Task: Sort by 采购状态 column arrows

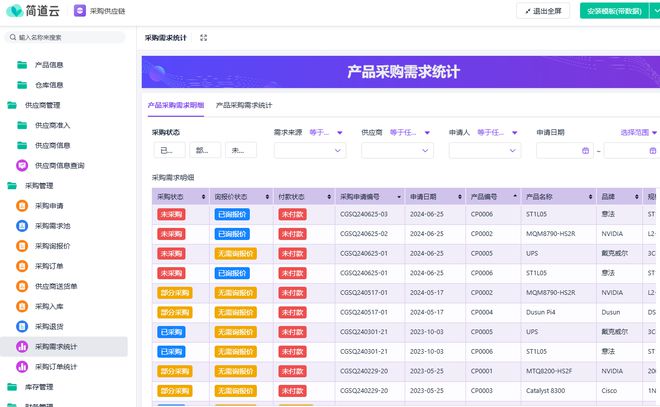Action: point(204,197)
